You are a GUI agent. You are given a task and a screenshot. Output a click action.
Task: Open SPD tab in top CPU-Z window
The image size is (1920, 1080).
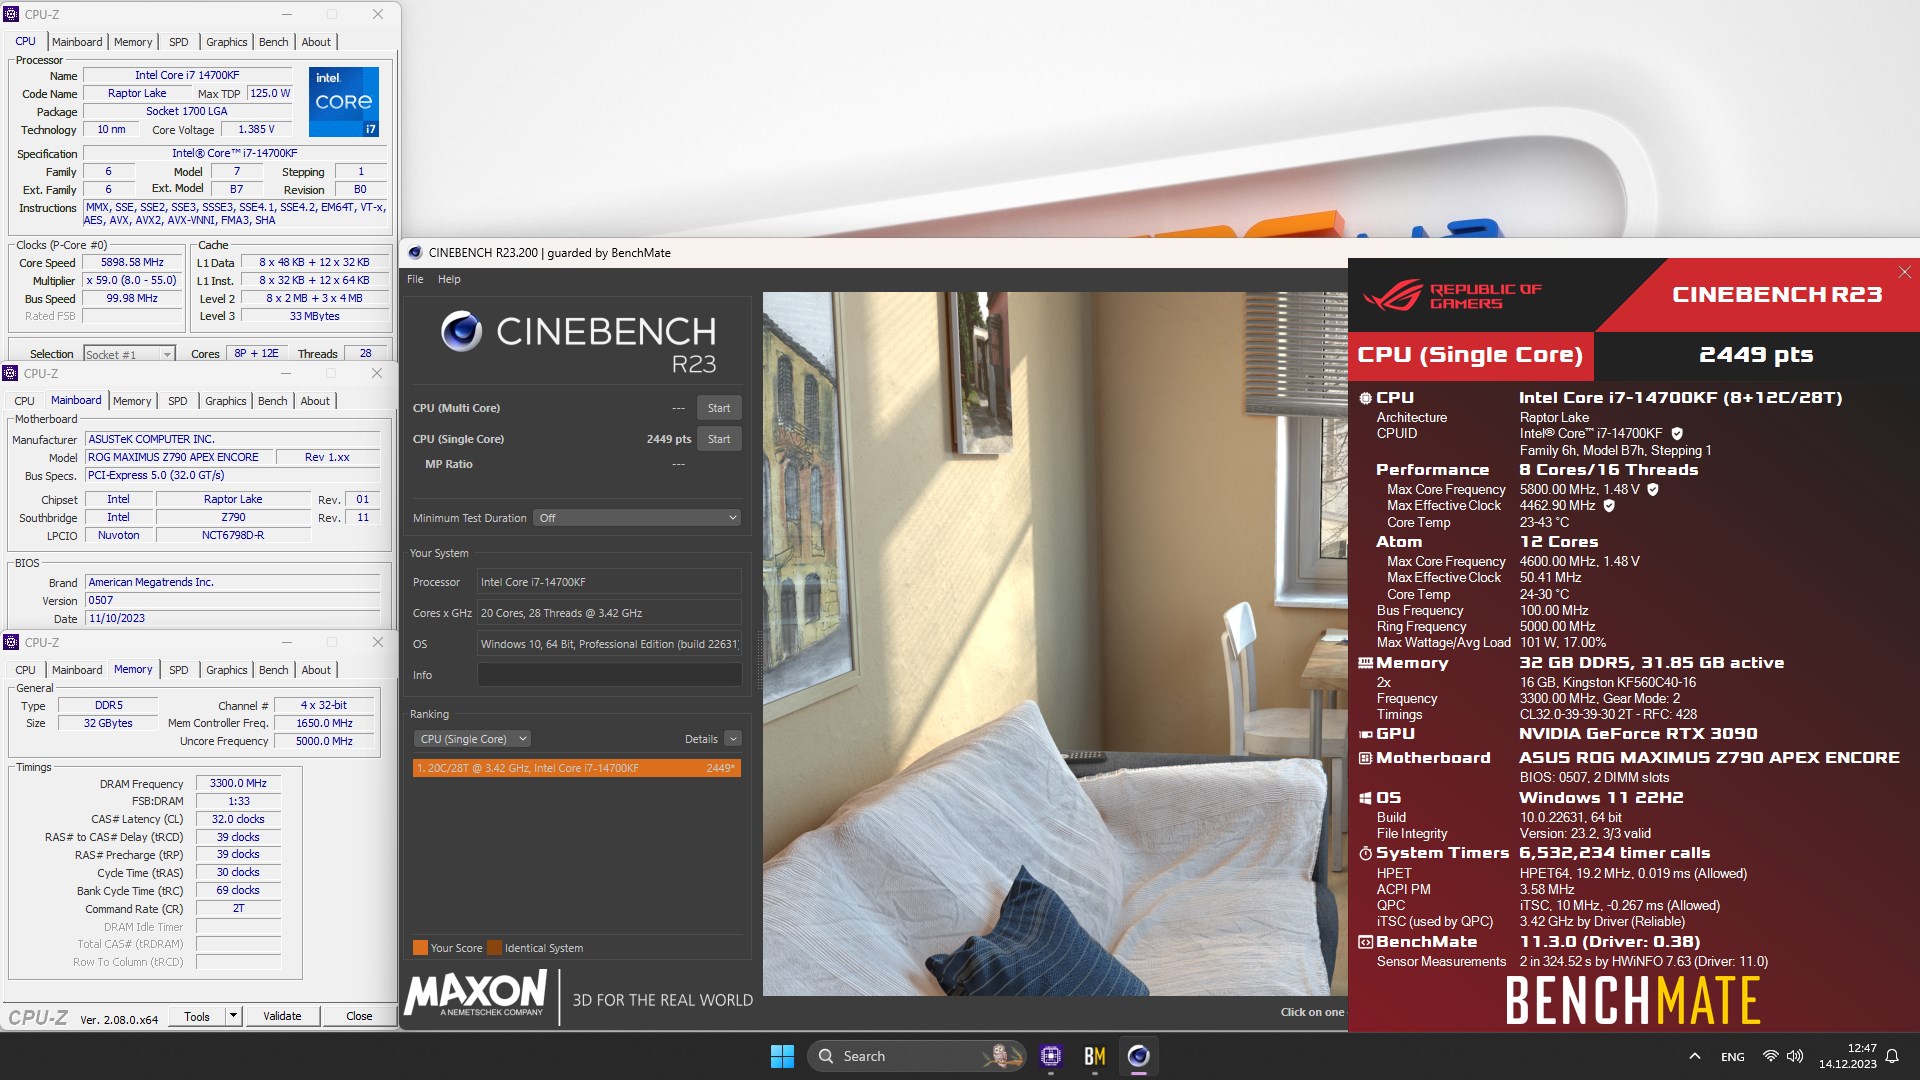click(178, 42)
